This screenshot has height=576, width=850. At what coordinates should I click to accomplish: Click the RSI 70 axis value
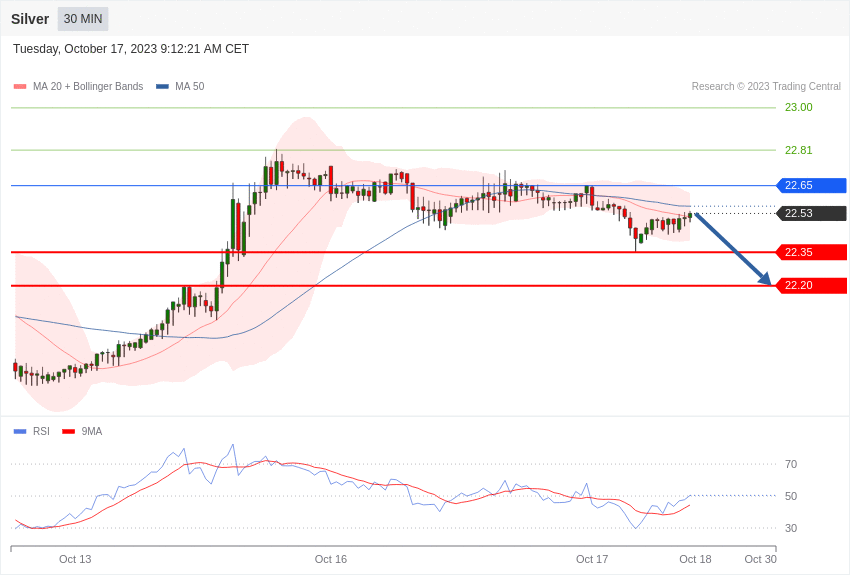791,464
